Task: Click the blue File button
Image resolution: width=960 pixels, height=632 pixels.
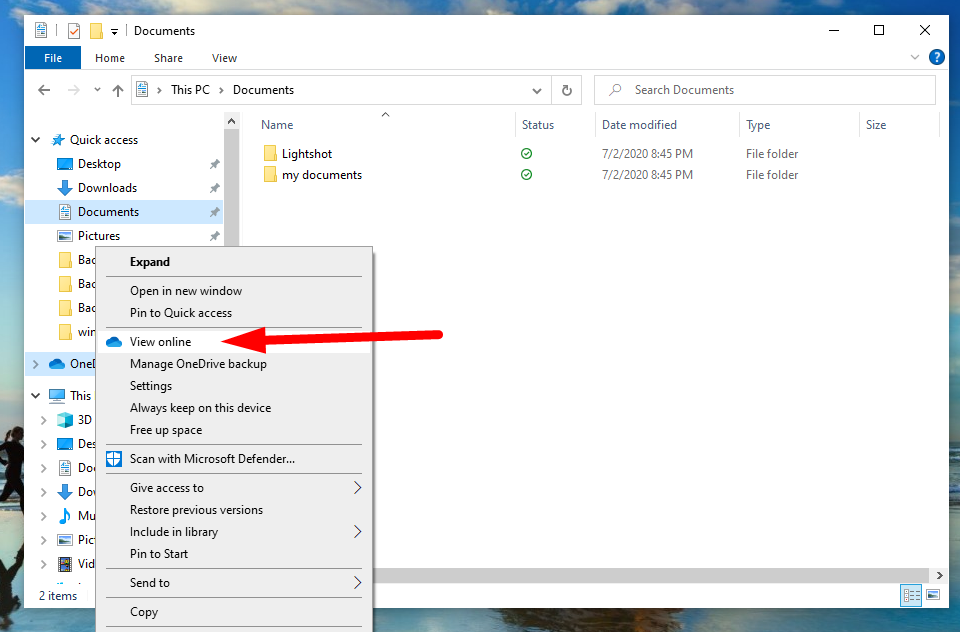Action: tap(53, 58)
